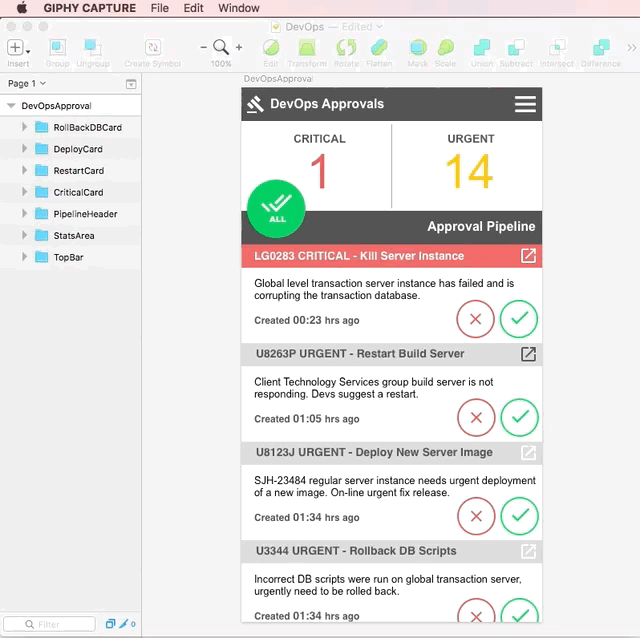Viewport: 640px width, 638px height.
Task: Approve the Kill Server Instance request
Action: point(519,319)
